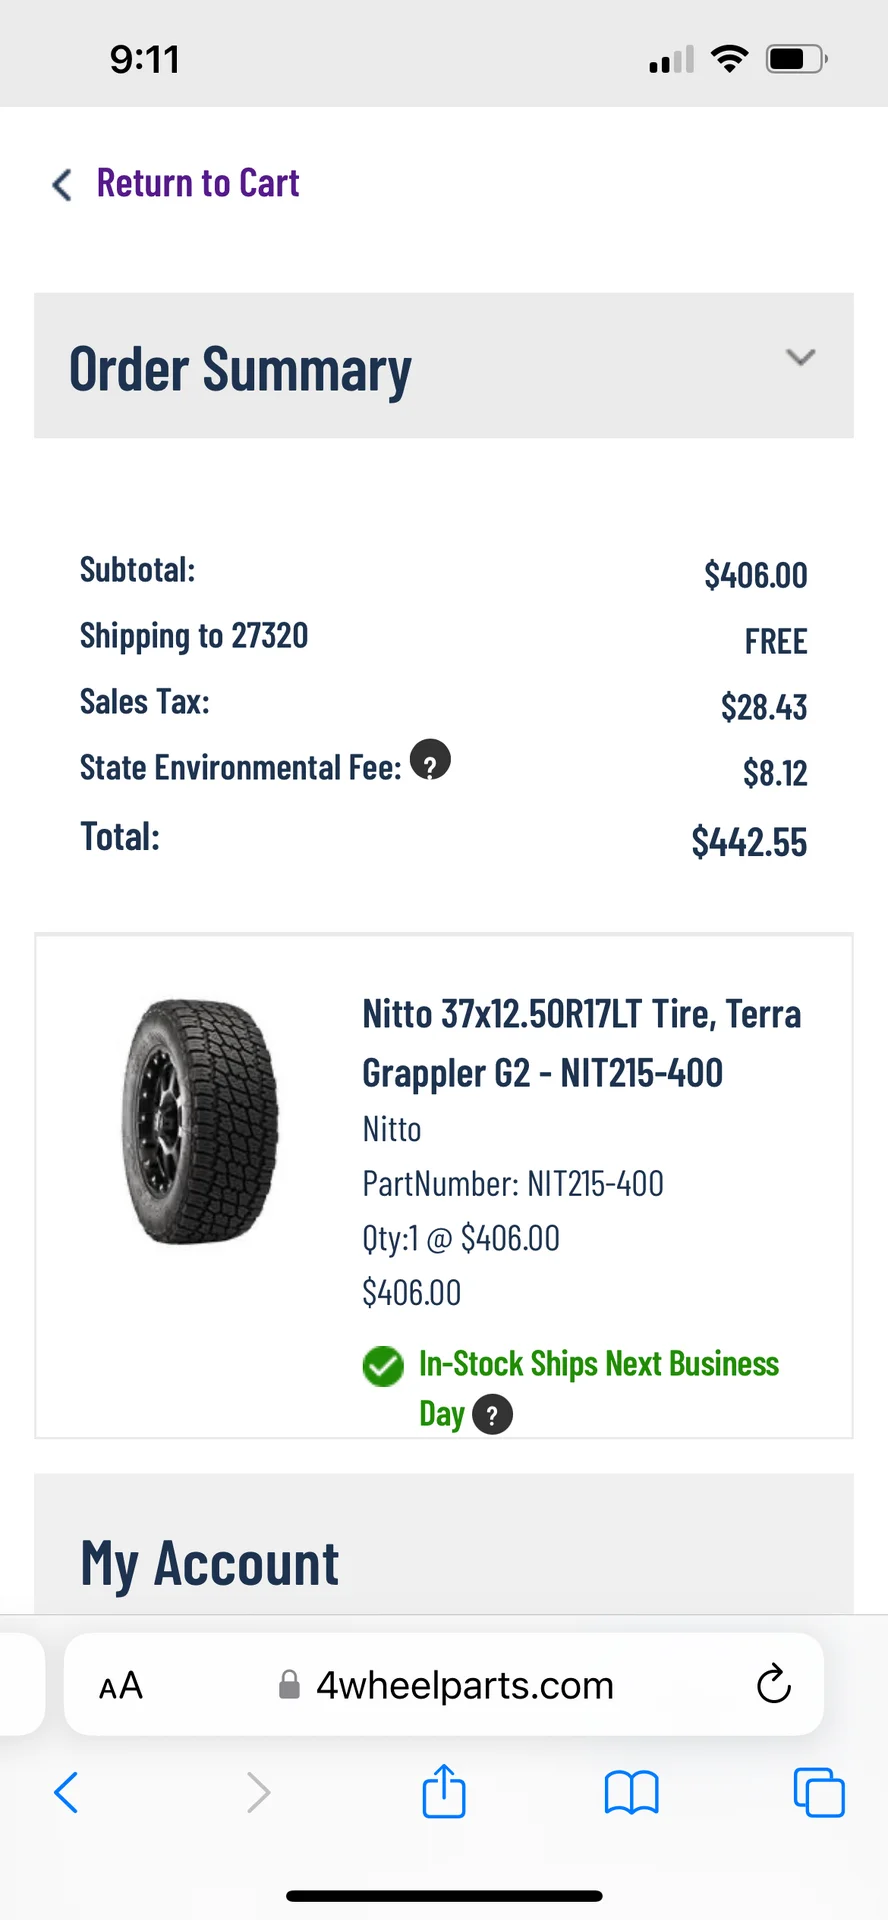The width and height of the screenshot is (888, 1920).
Task: Tap the Nitto tire product thumbnail
Action: 201,1121
